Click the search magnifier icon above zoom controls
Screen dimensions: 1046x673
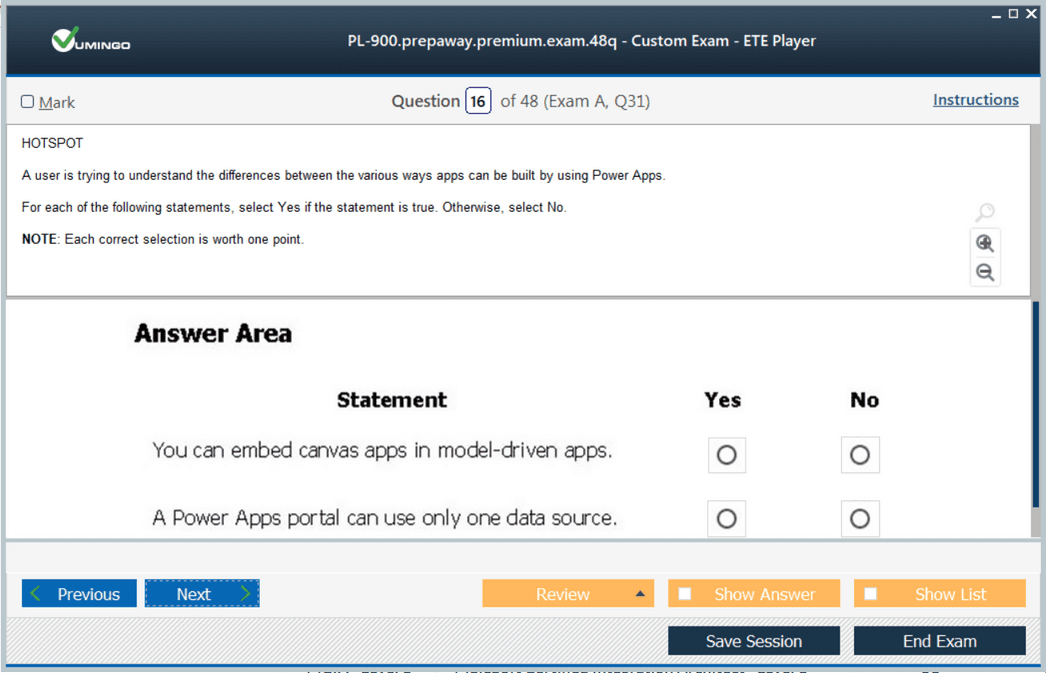(985, 212)
